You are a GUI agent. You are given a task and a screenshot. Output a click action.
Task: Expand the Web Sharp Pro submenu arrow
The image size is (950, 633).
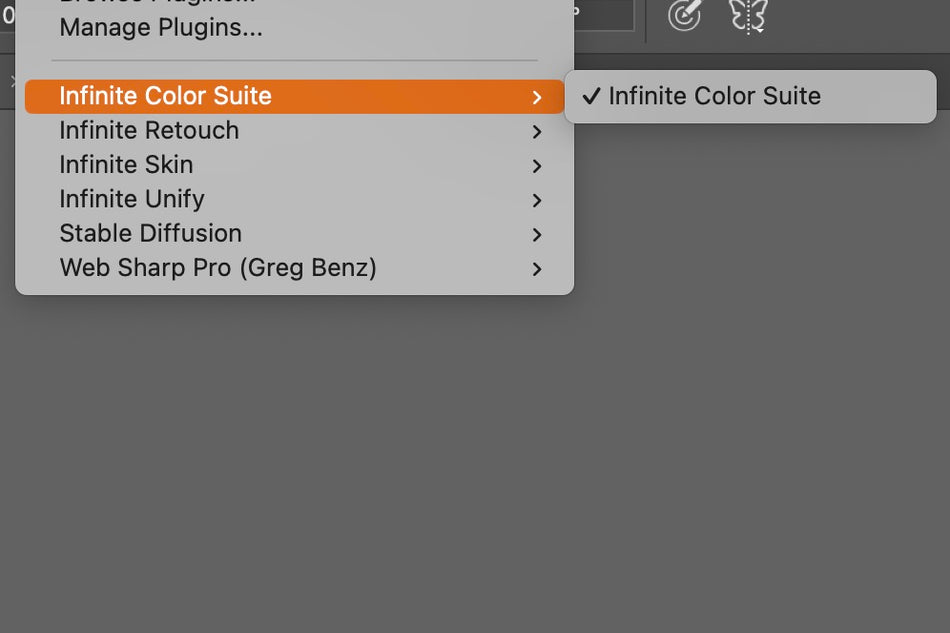[537, 269]
